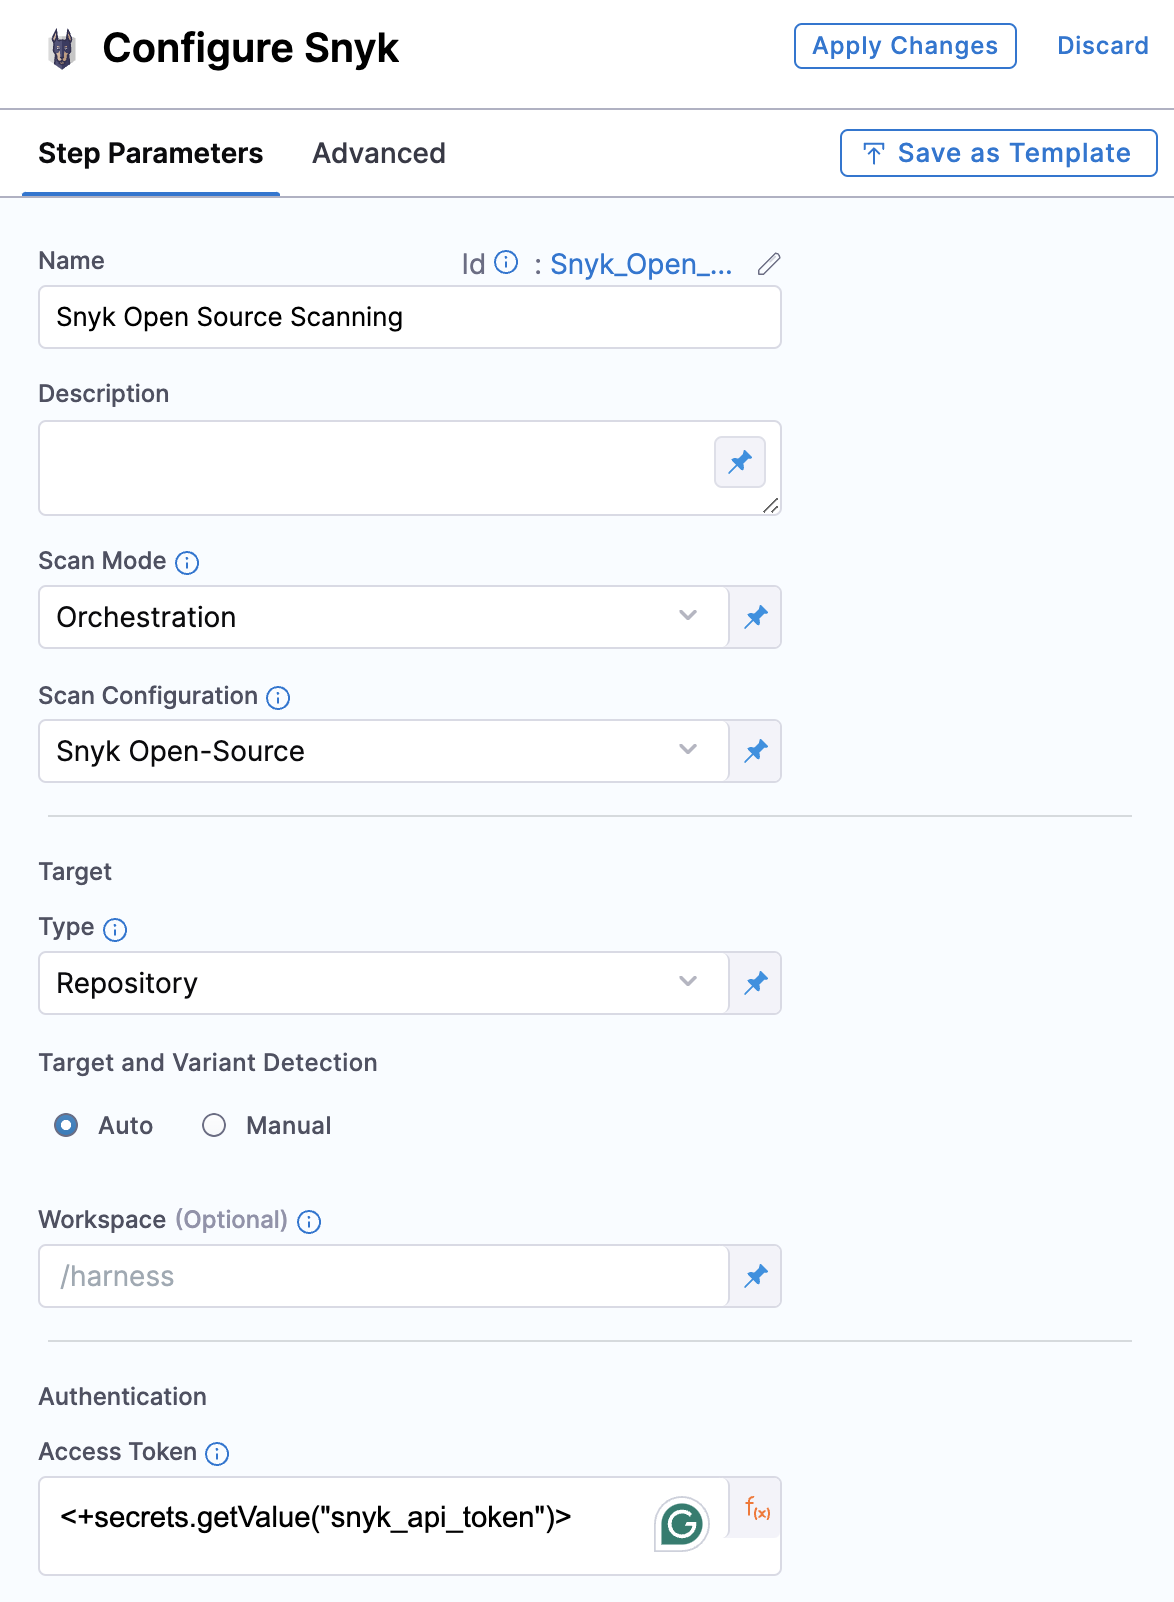Click into the Workspace input field
Viewport: 1174px width, 1602px height.
384,1276
